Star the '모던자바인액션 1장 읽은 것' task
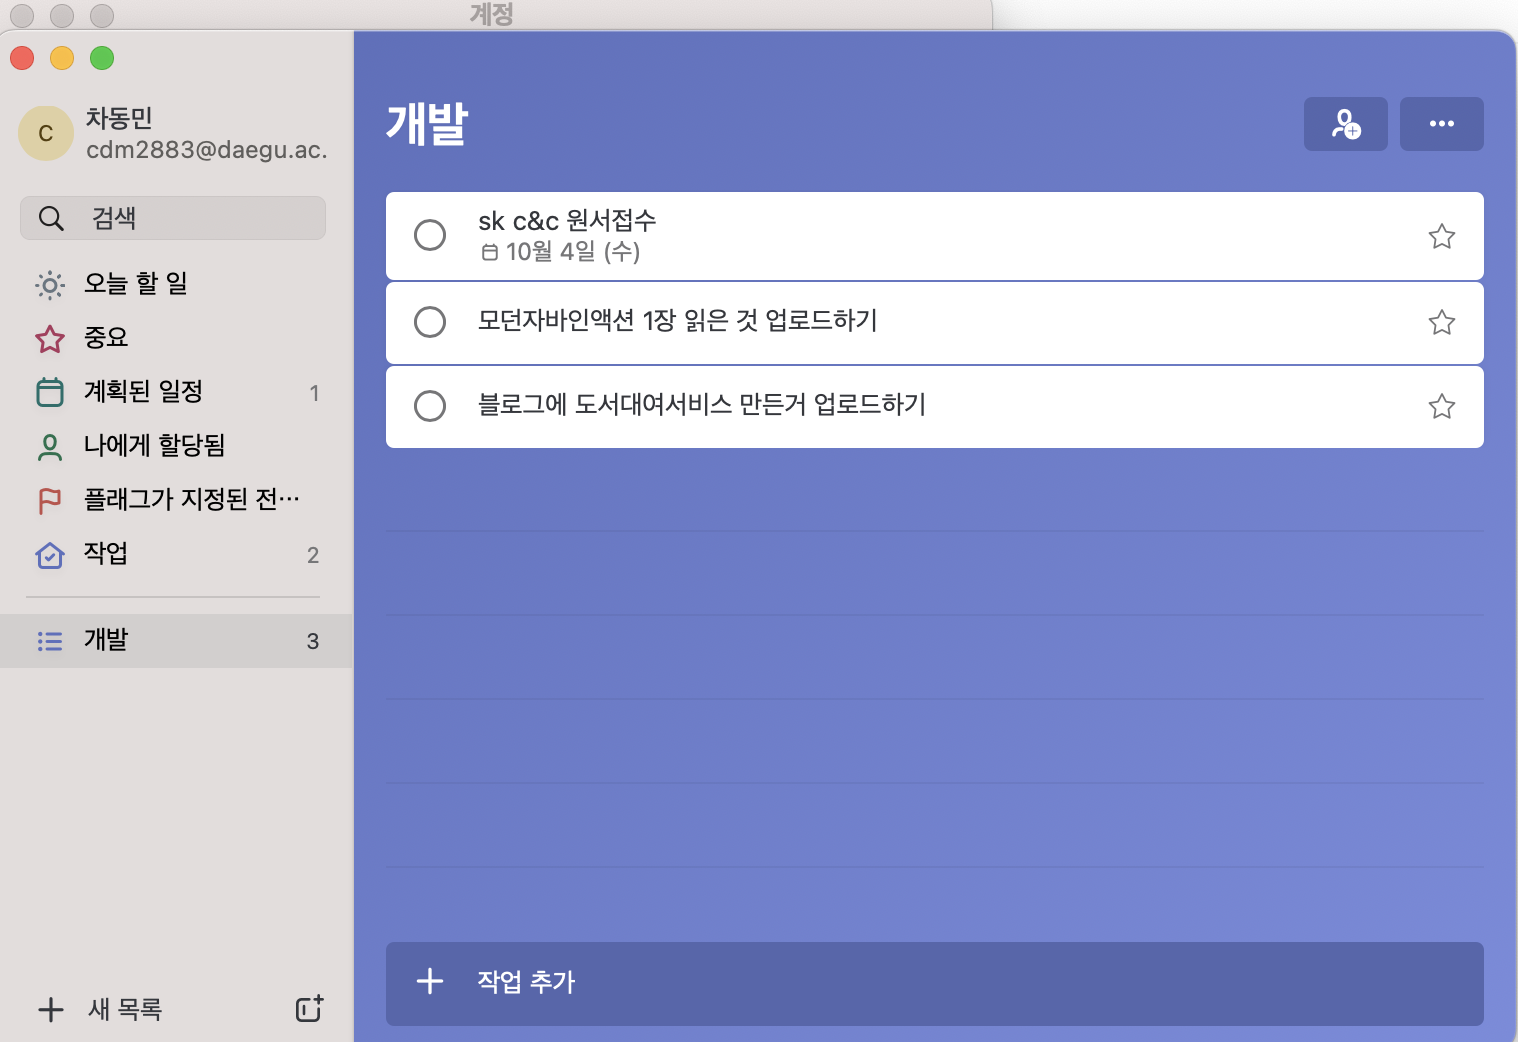This screenshot has width=1518, height=1042. pyautogui.click(x=1441, y=322)
